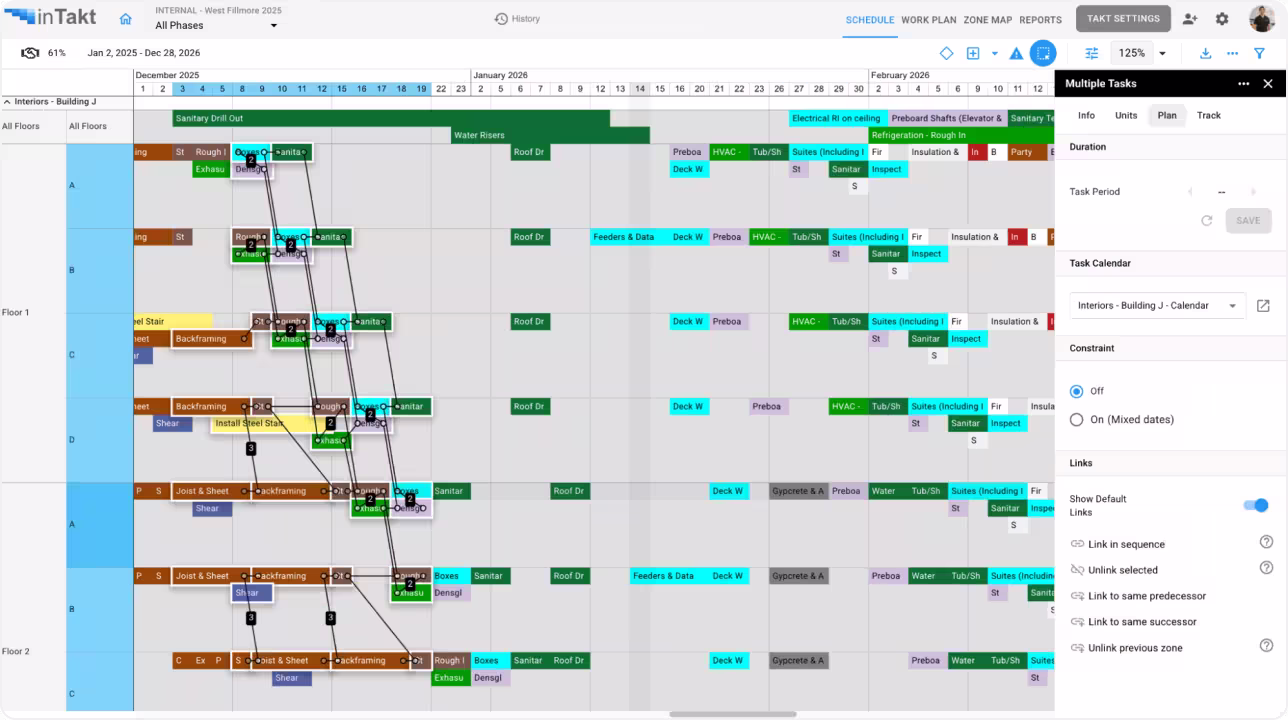Click the TAKT SETTINGS button
This screenshot has height=720, width=1288.
[x=1123, y=18]
